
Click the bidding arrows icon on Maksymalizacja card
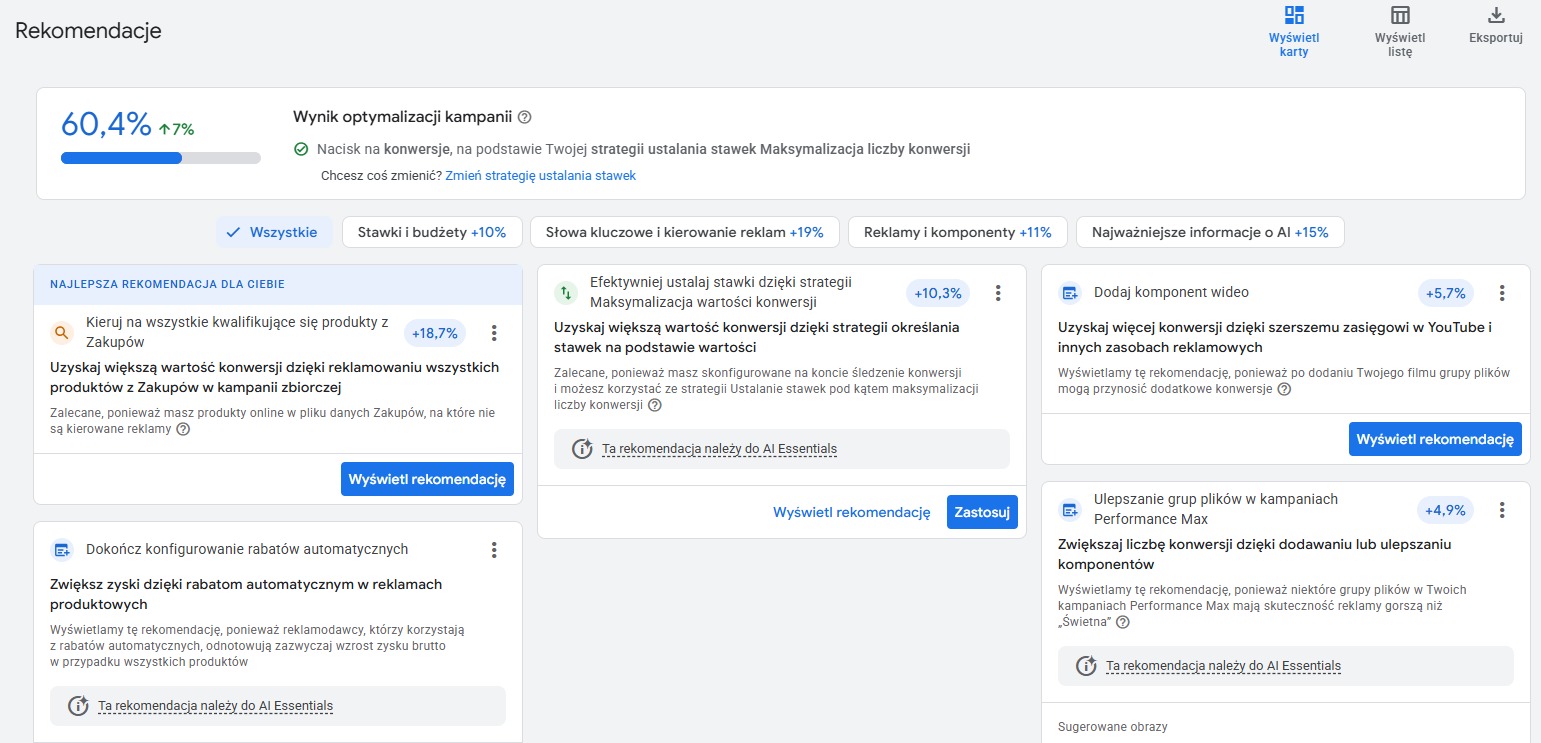[x=566, y=293]
